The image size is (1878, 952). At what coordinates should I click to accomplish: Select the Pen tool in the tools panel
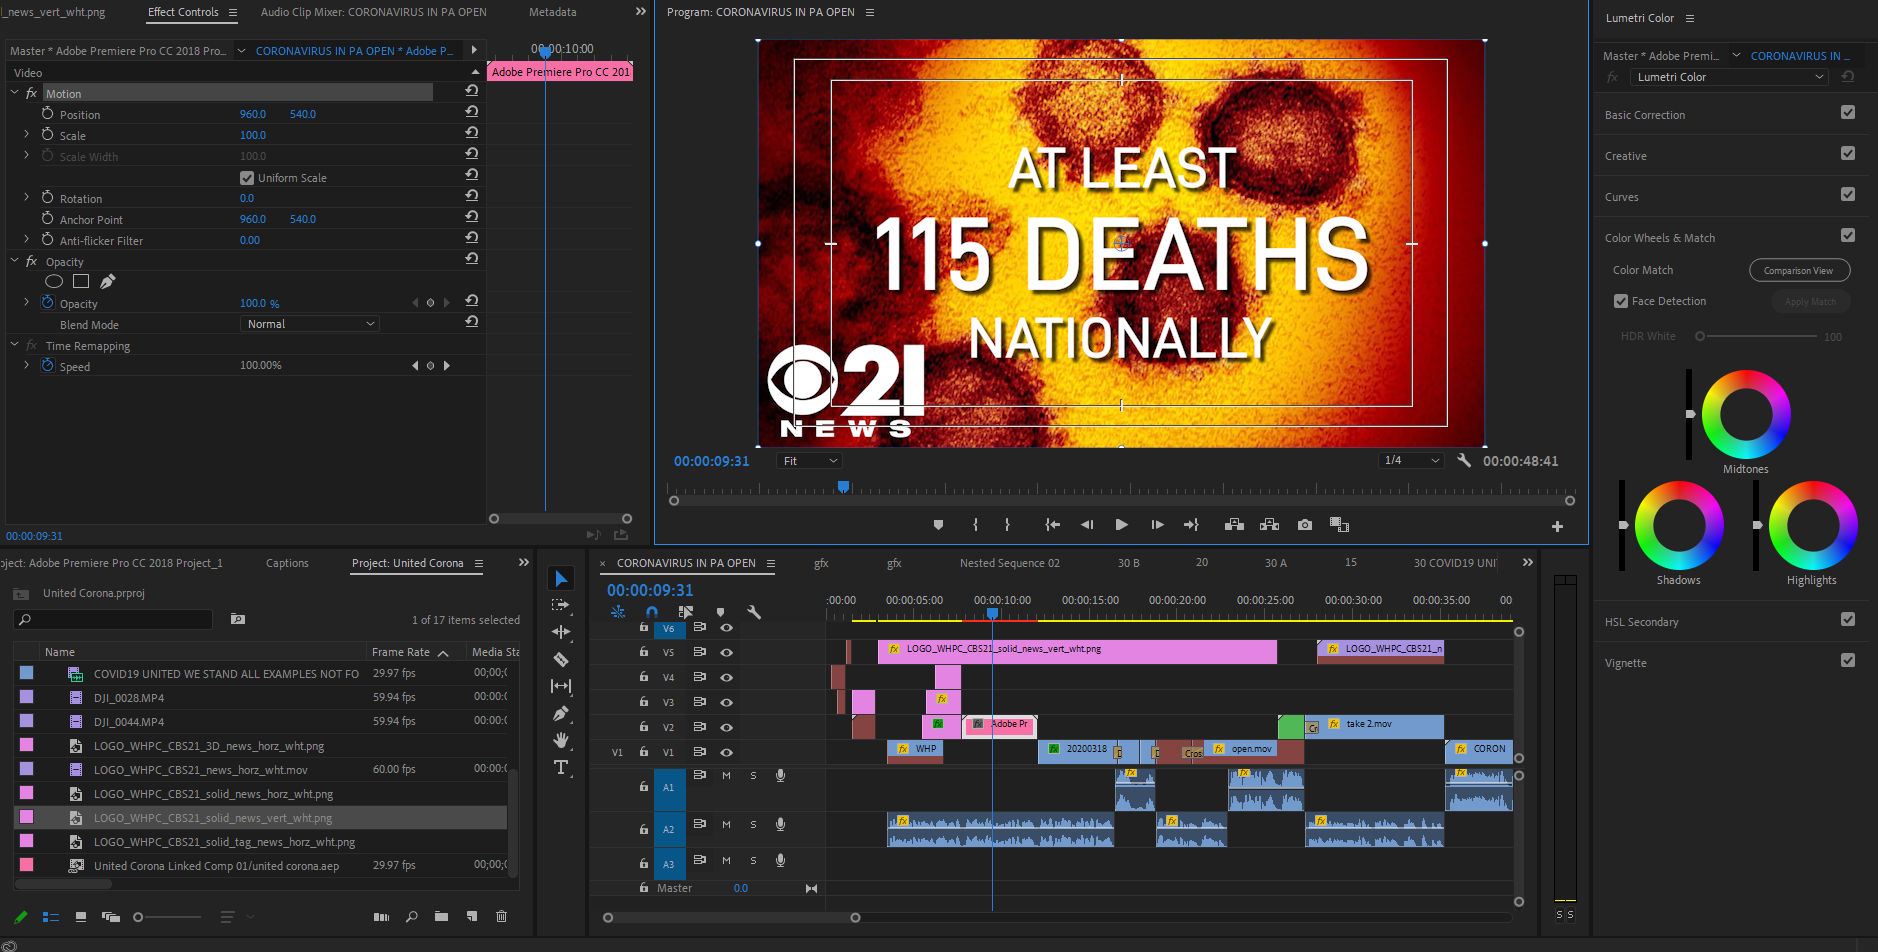(561, 713)
